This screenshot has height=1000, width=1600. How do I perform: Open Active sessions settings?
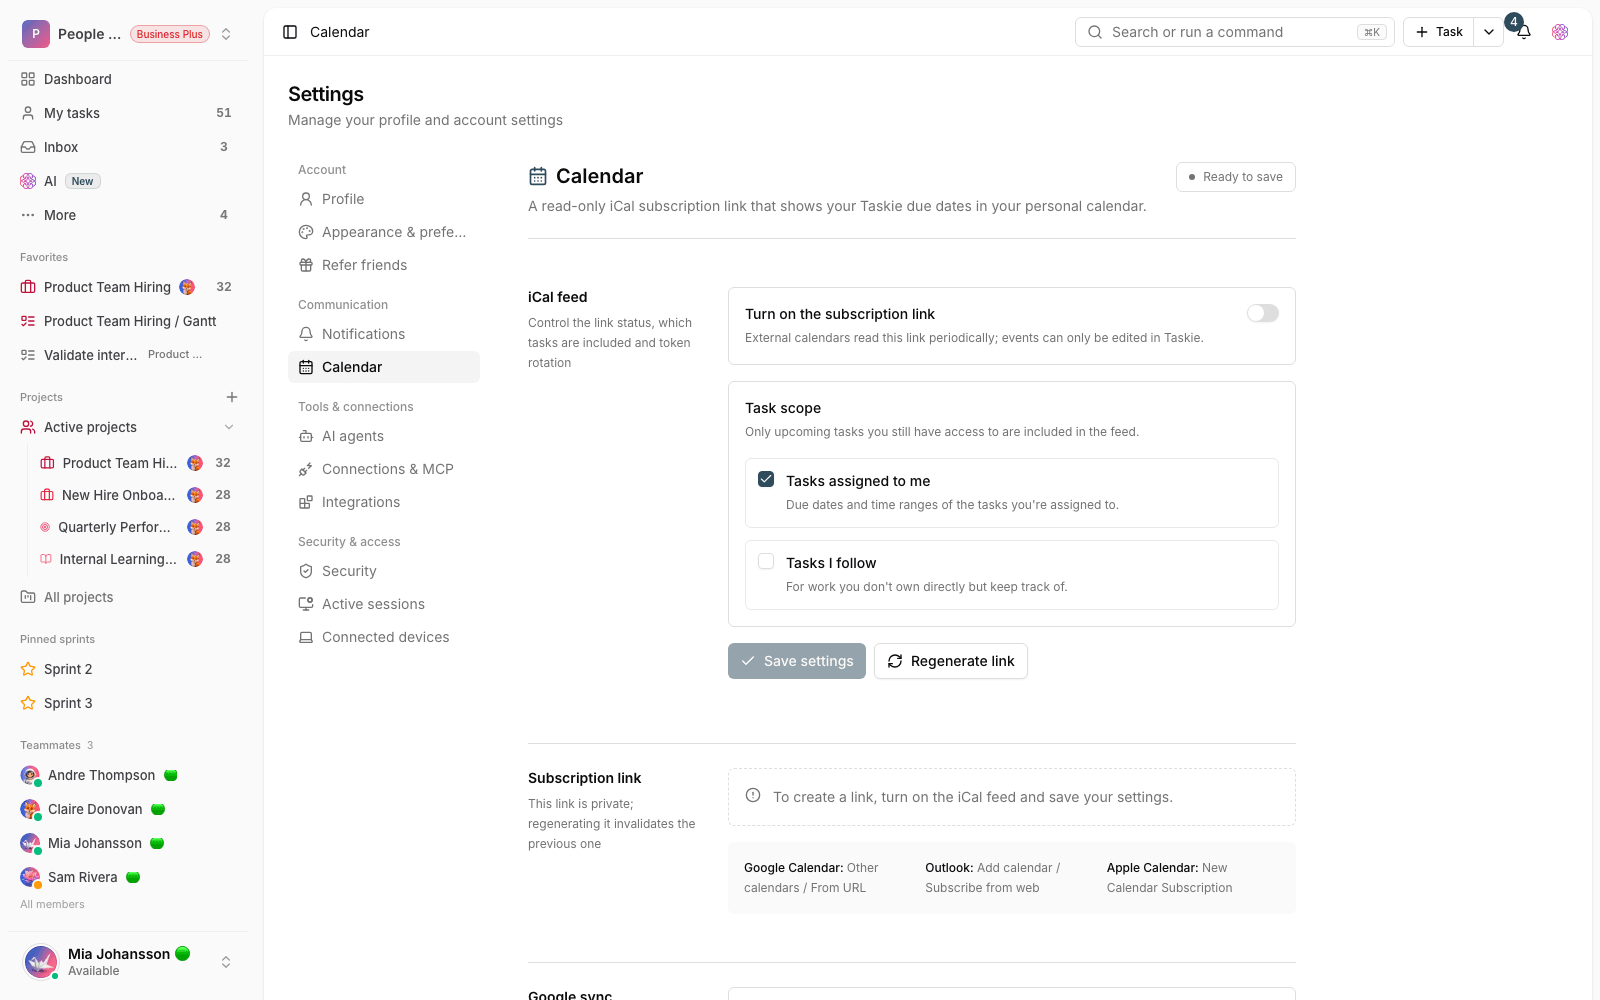point(384,604)
